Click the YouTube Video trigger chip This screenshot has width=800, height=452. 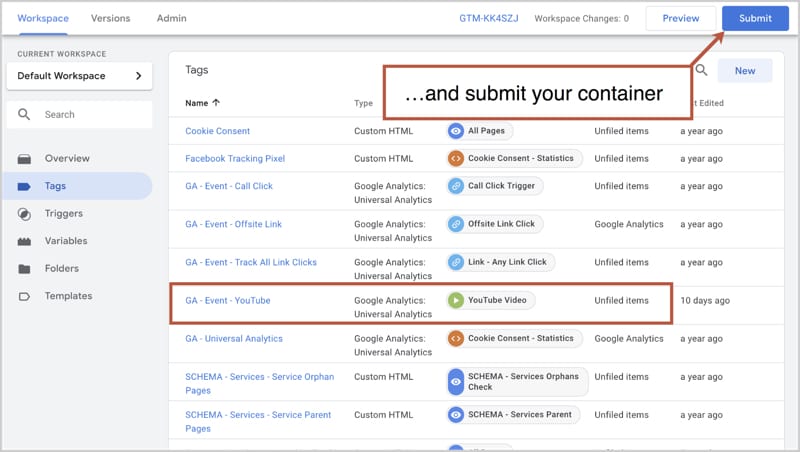(490, 300)
